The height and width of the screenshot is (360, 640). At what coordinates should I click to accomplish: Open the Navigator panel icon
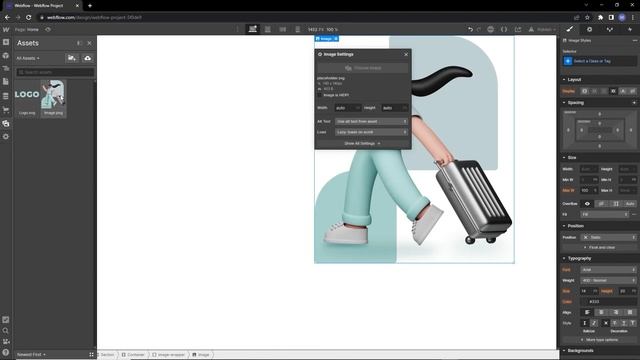coord(6,69)
